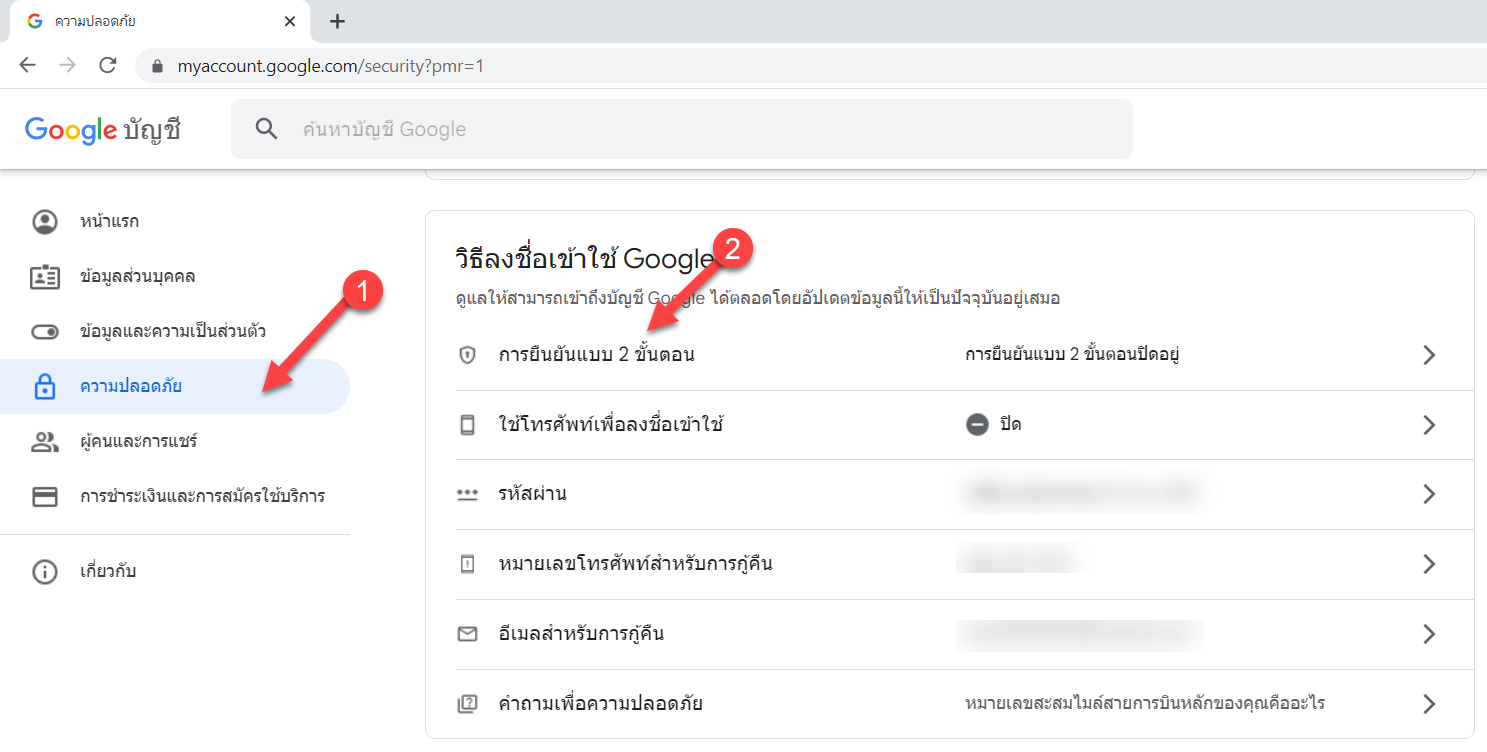Click the phone icon beside ใช้โทรศัพท์เพื่อลงชื่อเข้าใช้
Viewport: 1487px width, 752px height.
pyautogui.click(x=467, y=425)
